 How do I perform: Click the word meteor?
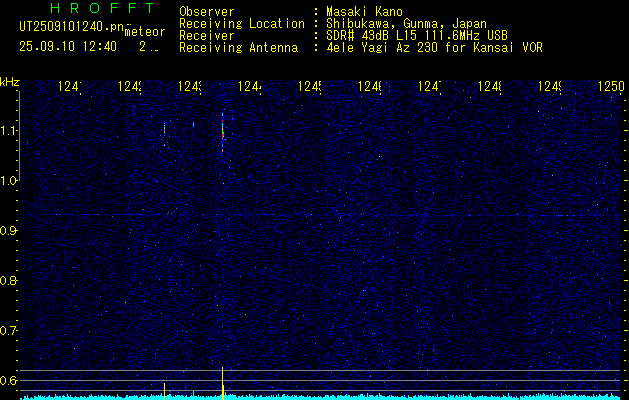(145, 32)
